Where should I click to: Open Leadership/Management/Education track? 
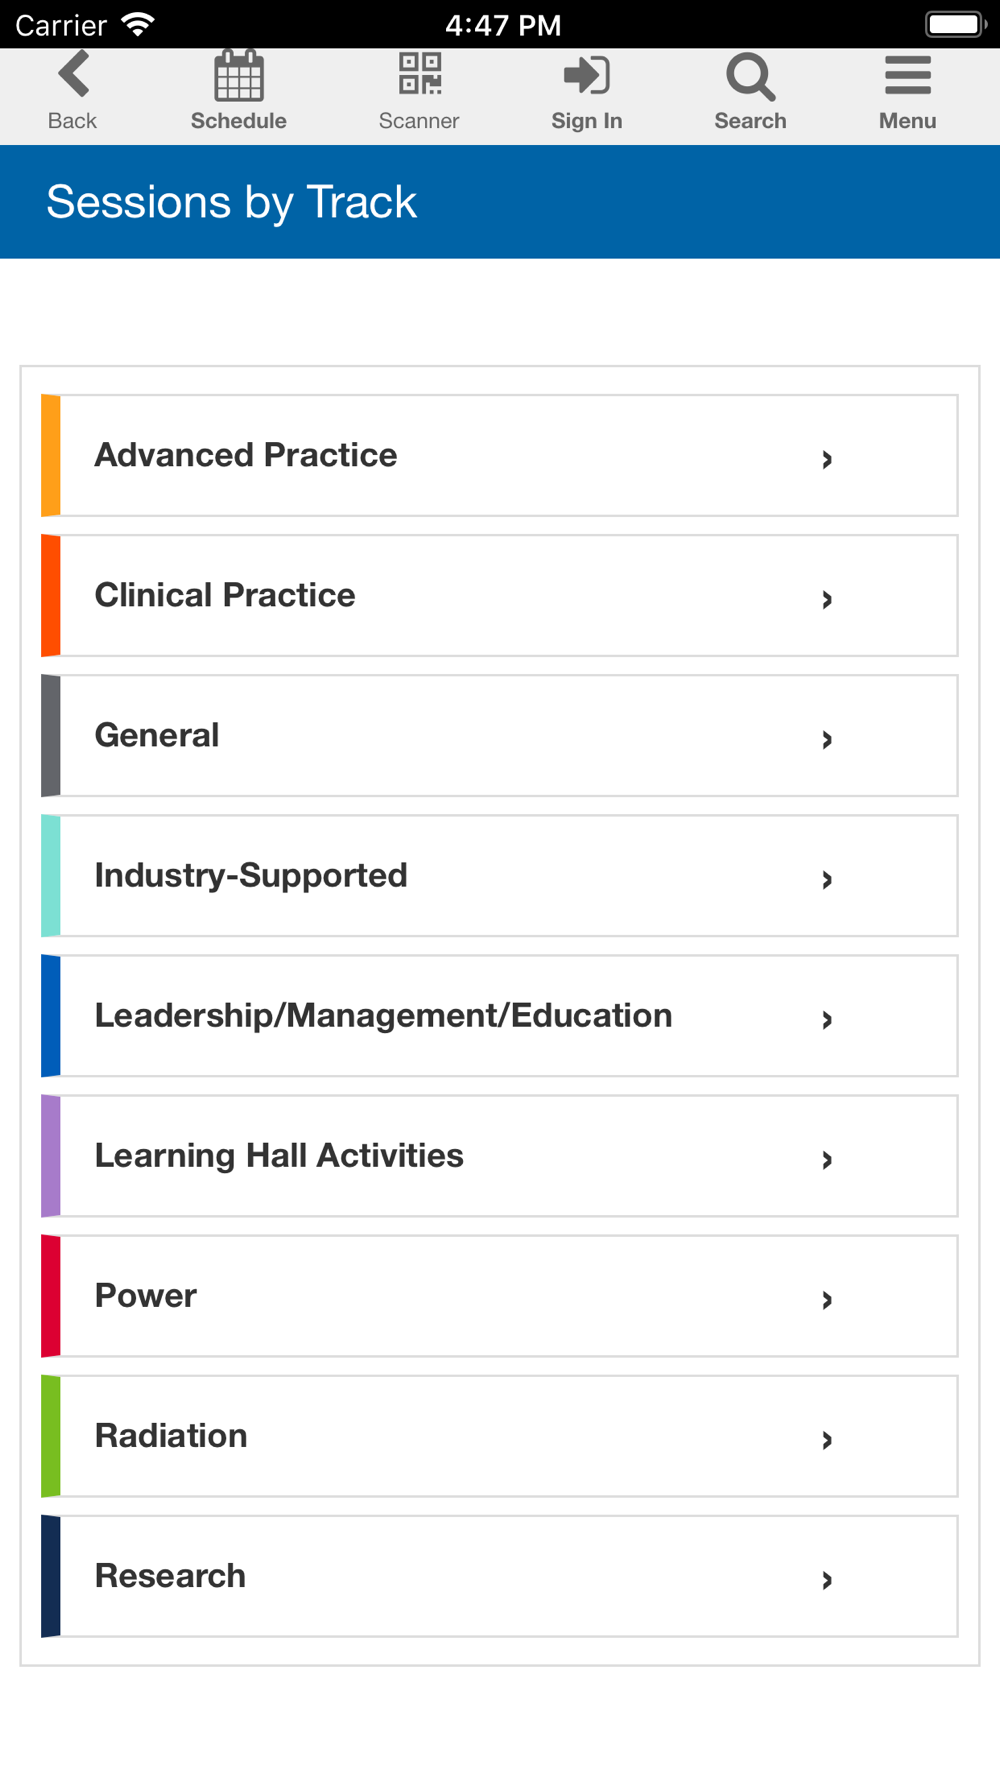499,1016
